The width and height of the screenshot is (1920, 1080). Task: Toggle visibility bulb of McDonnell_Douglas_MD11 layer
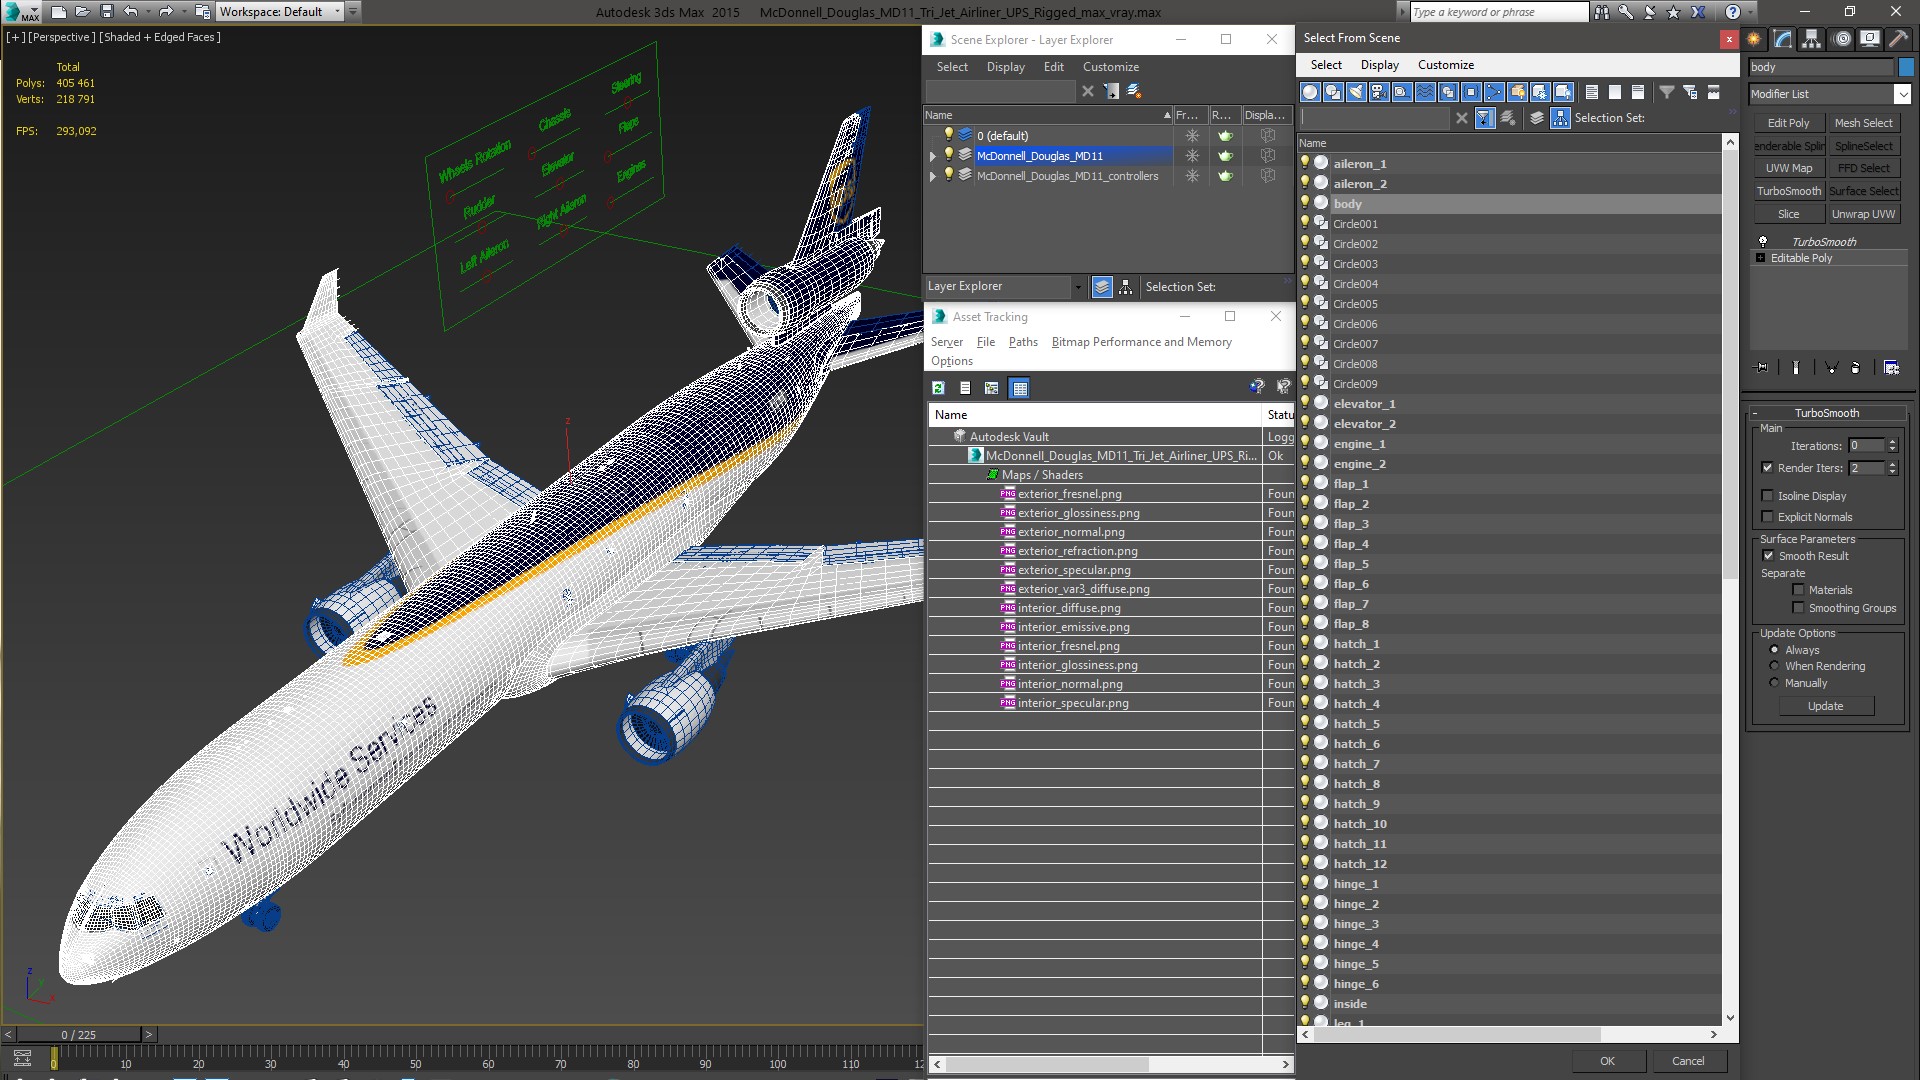click(x=949, y=155)
